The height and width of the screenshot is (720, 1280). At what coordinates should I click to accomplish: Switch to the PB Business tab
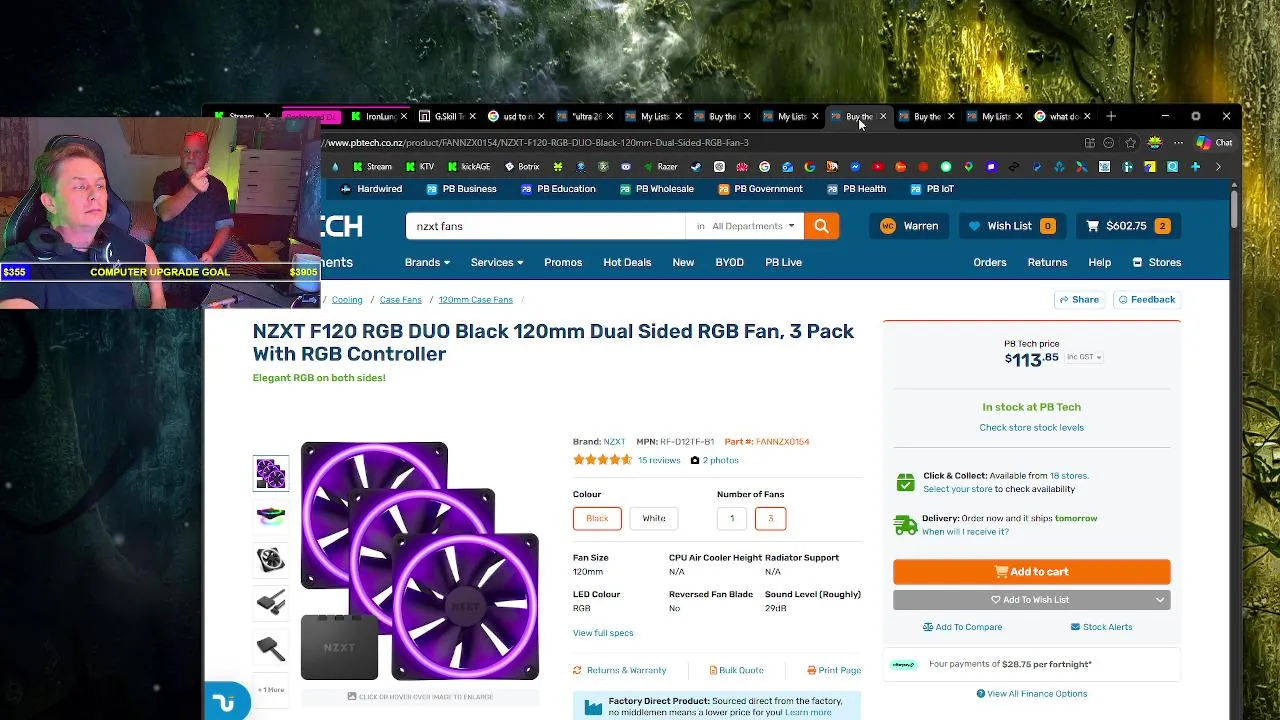pos(461,189)
